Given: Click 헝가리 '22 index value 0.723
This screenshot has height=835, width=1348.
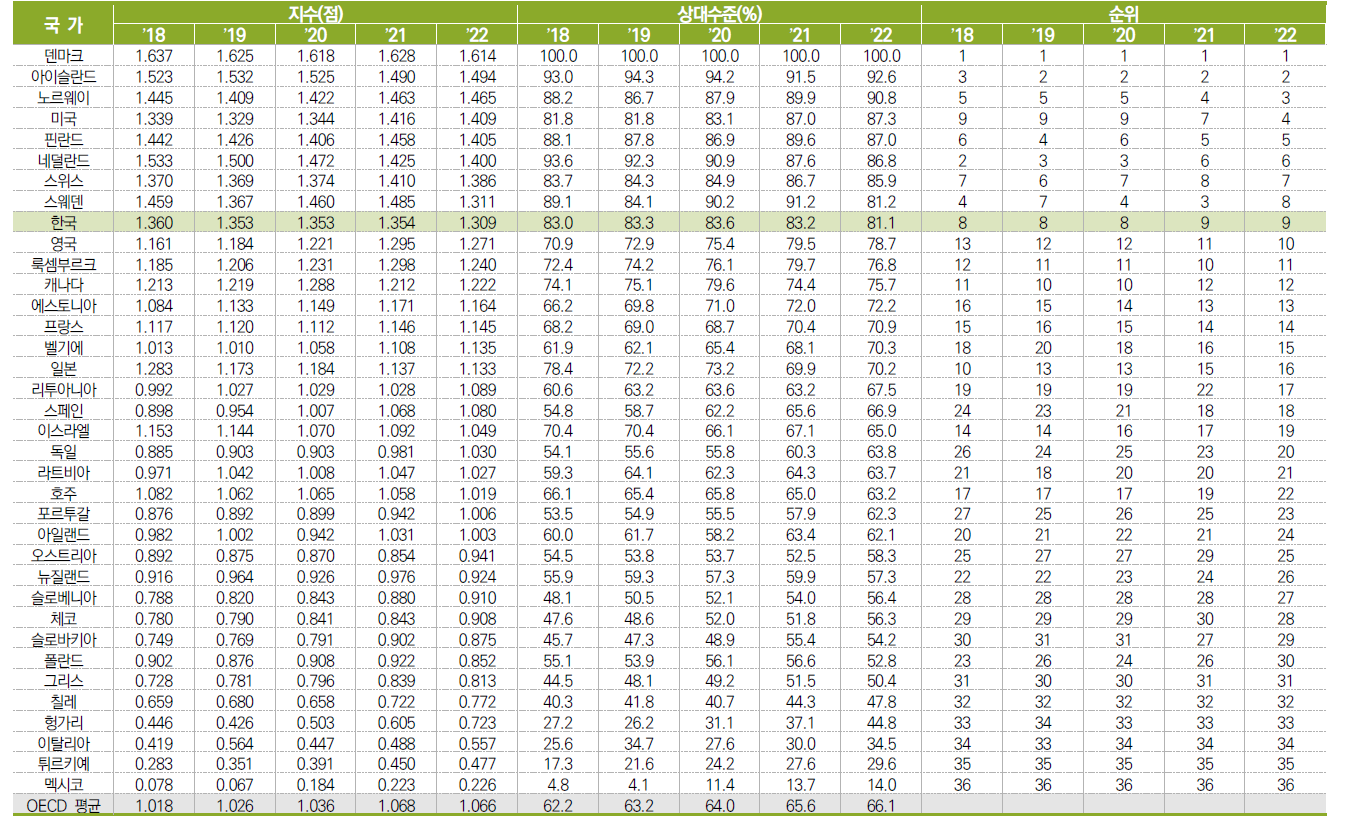Looking at the screenshot, I should (x=477, y=722).
